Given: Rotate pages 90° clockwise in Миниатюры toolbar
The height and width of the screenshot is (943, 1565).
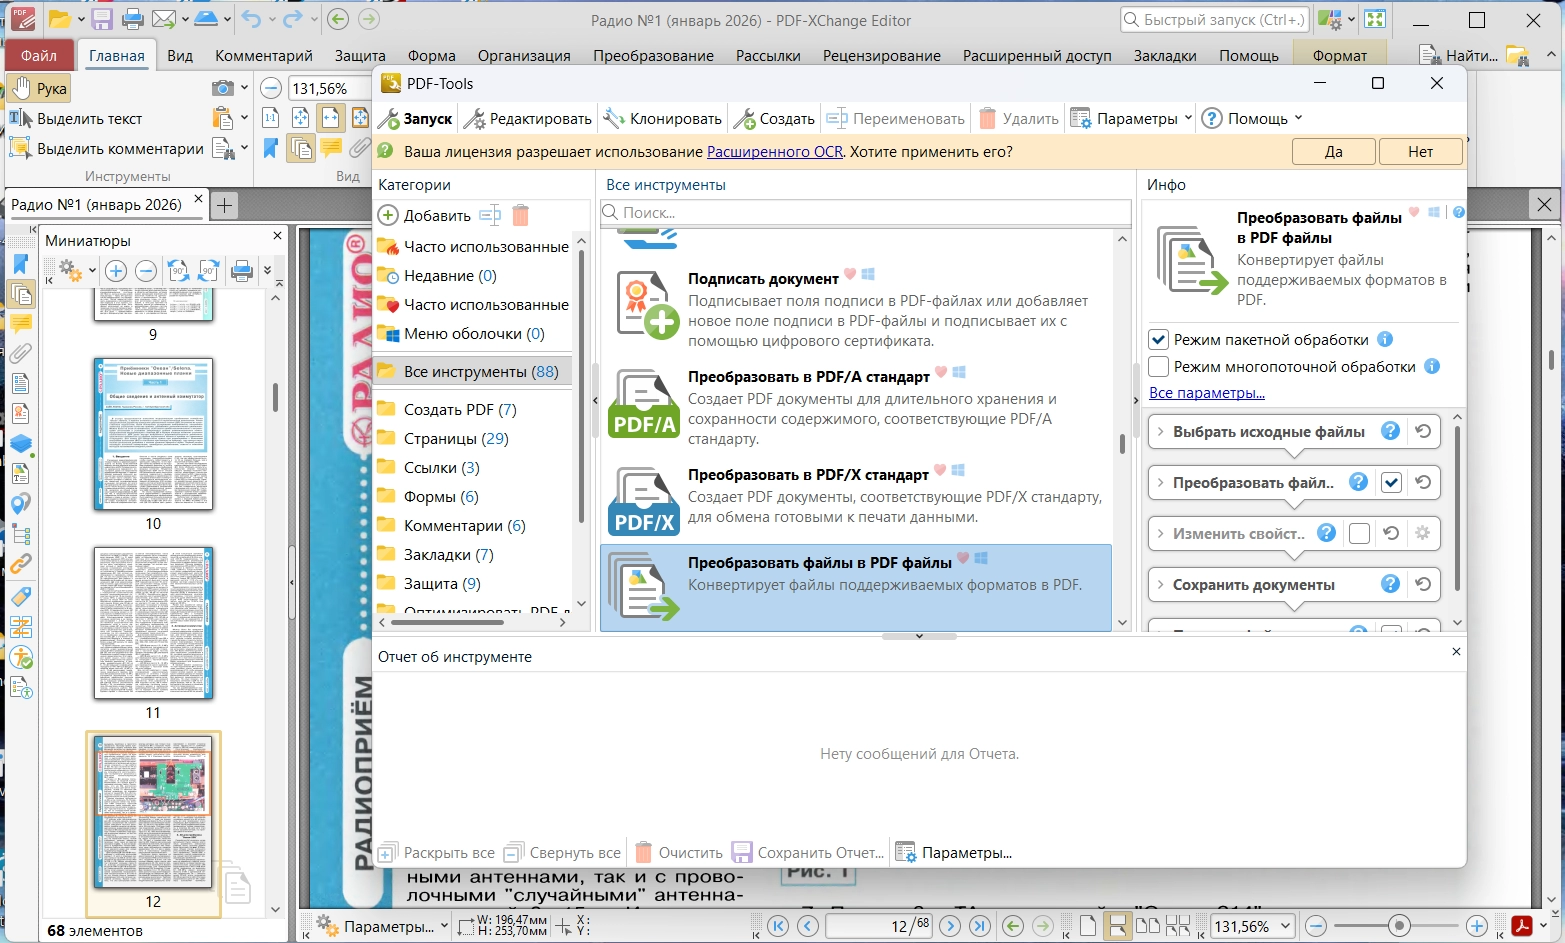Looking at the screenshot, I should click(209, 271).
